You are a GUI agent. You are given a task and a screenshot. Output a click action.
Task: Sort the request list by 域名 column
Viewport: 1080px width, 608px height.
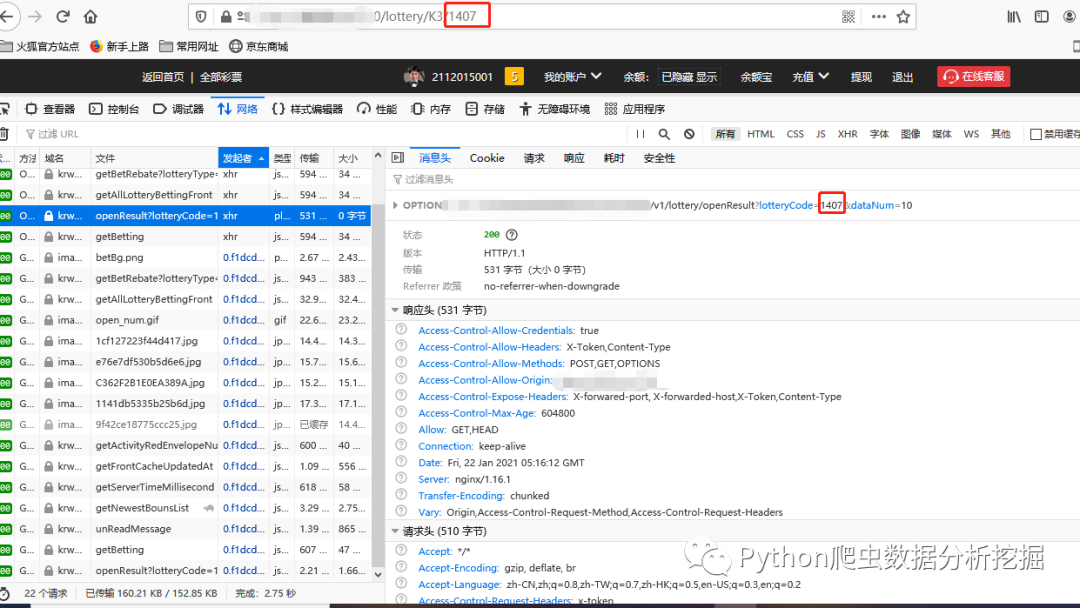coord(65,158)
